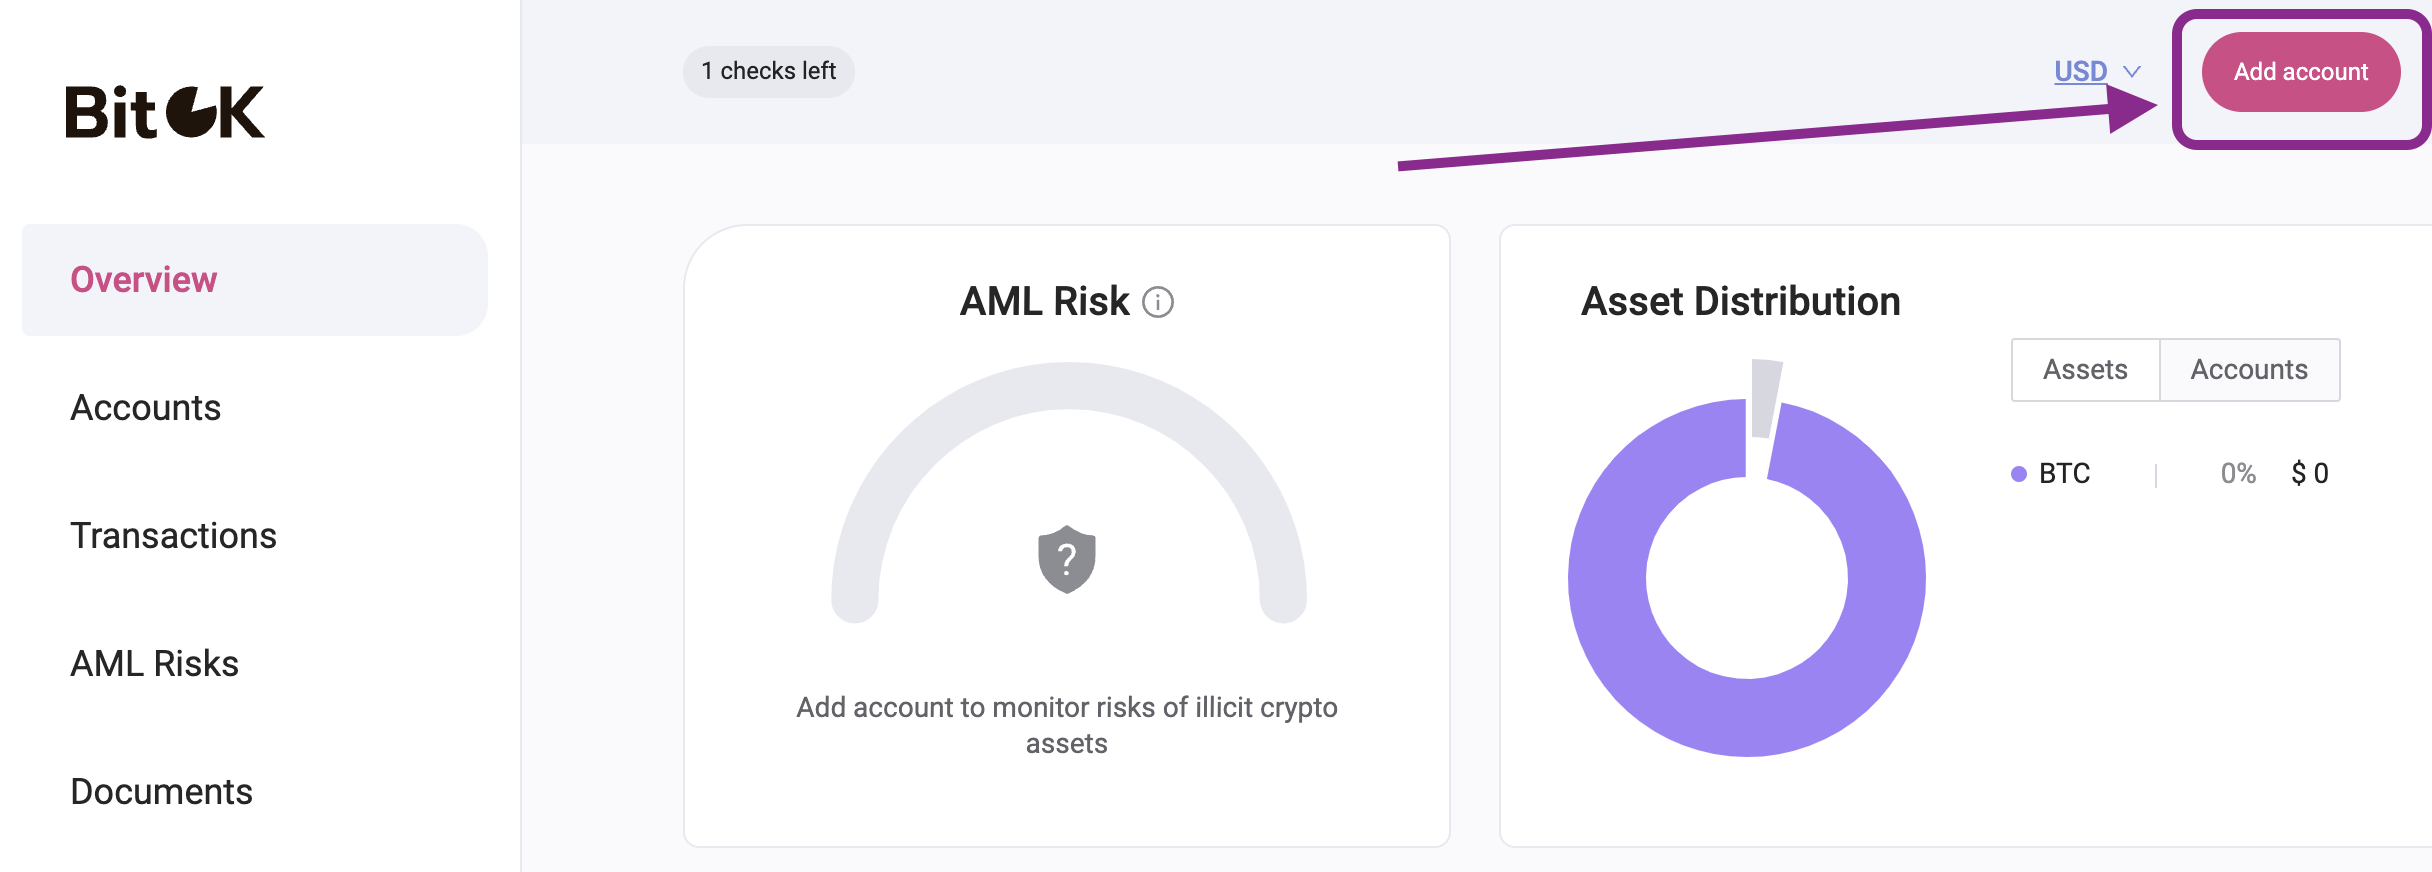Navigate to AML Risks section
Image resolution: width=2432 pixels, height=872 pixels.
155,664
